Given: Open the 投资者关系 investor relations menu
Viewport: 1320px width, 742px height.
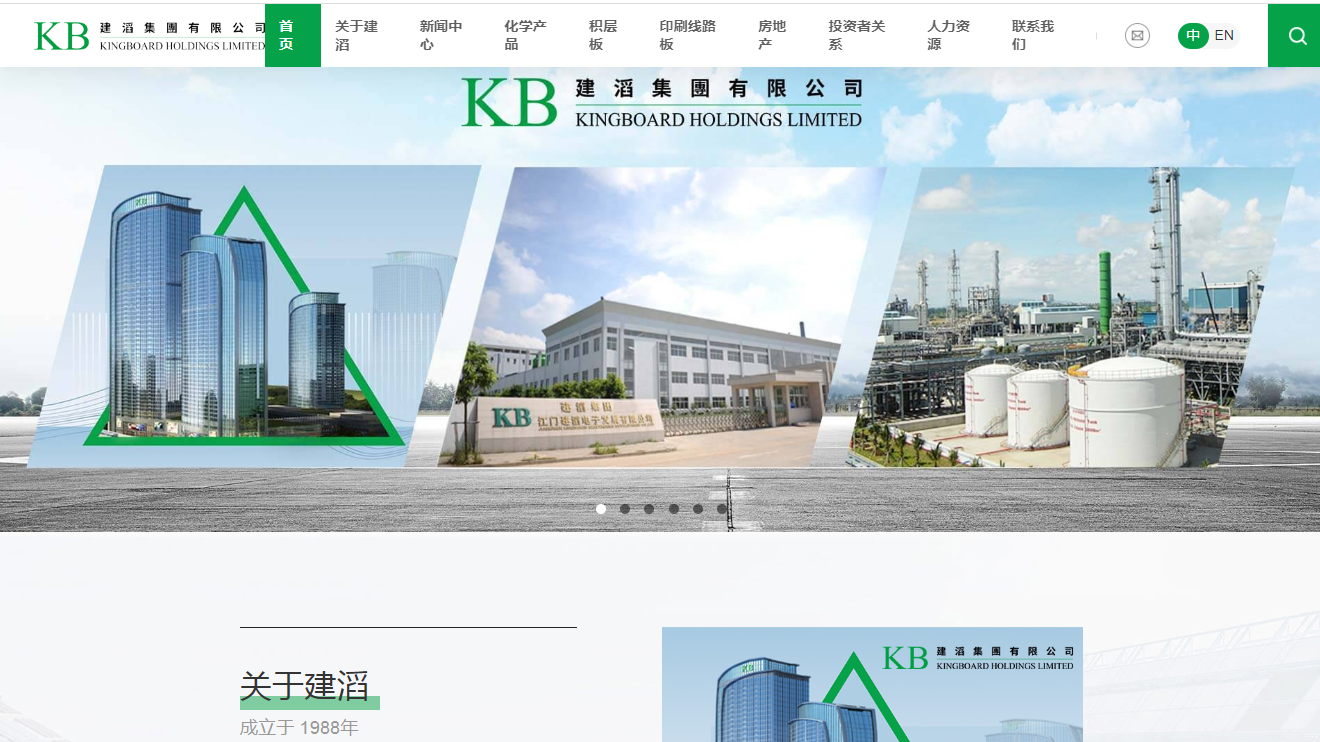Looking at the screenshot, I should click(858, 35).
